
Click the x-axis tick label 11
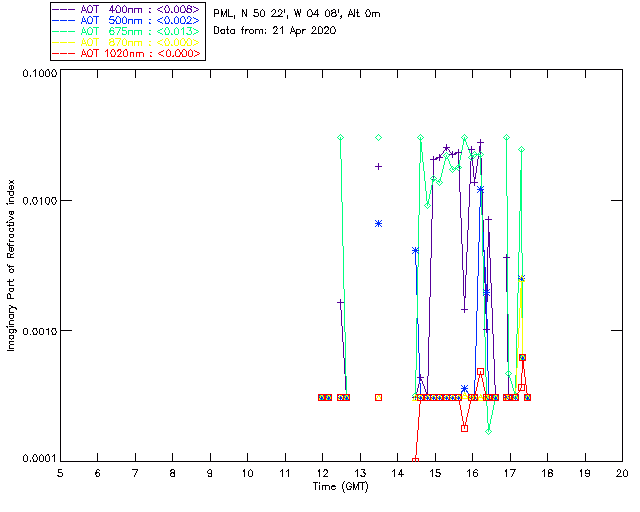point(285,473)
